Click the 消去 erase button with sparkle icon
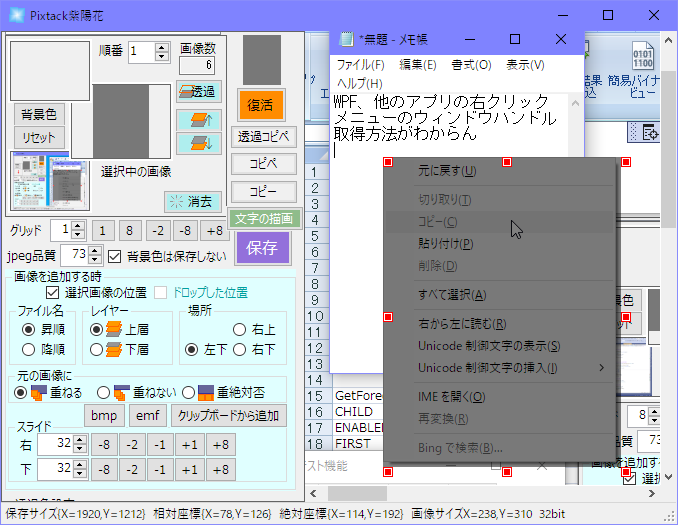This screenshot has height=525, width=678. (x=193, y=202)
